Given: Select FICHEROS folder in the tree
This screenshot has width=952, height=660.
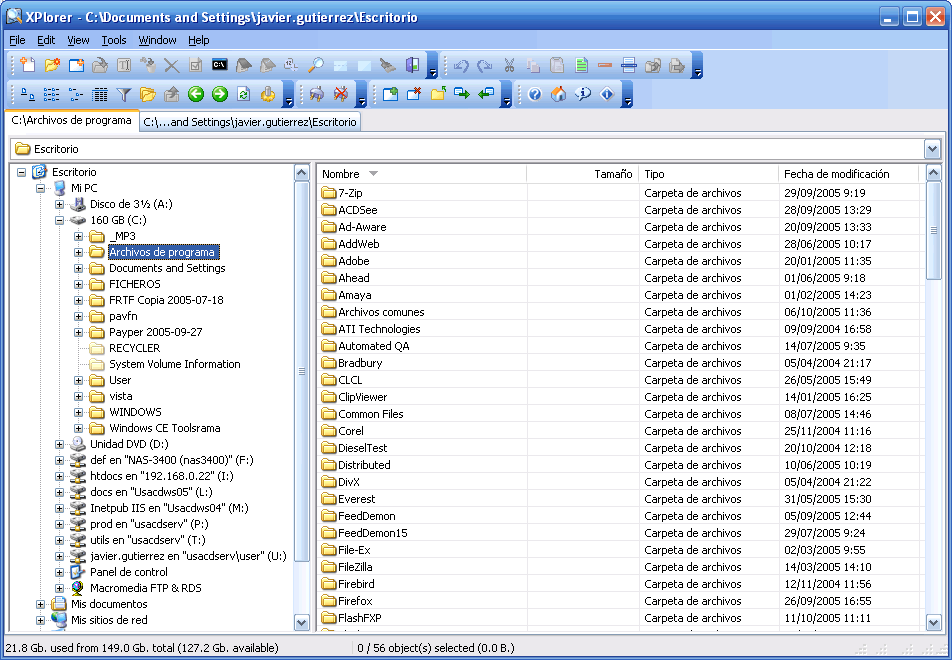Looking at the screenshot, I should 135,284.
